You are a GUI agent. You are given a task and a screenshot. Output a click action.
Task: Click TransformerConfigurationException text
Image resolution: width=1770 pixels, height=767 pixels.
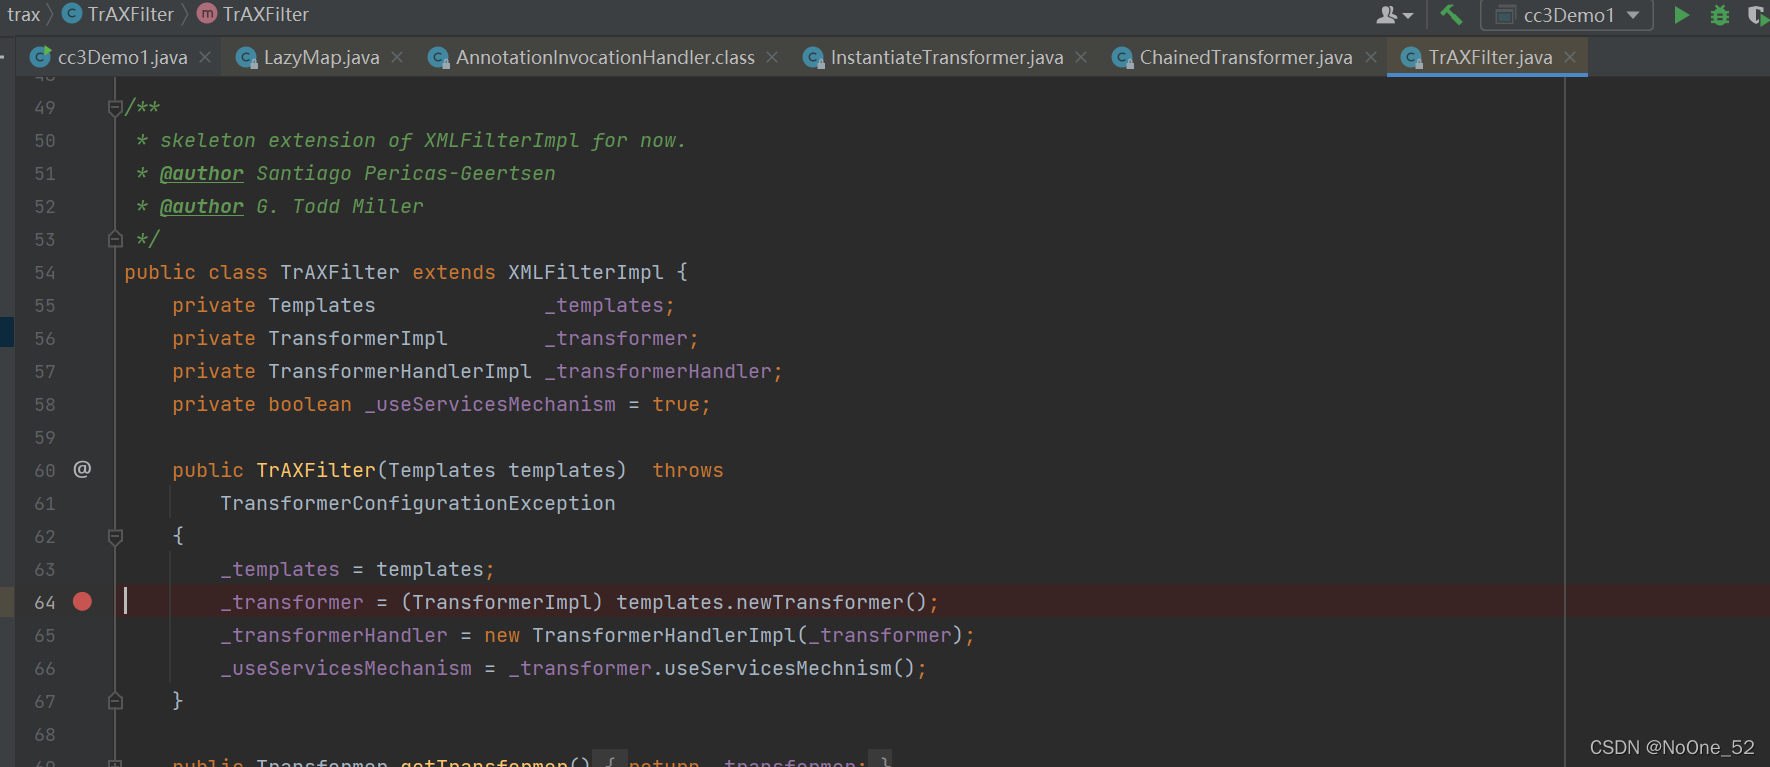pyautogui.click(x=418, y=503)
